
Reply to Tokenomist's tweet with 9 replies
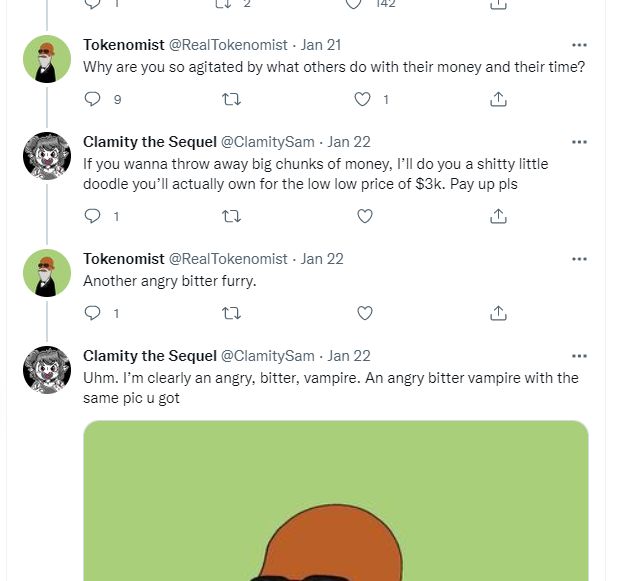click(x=93, y=99)
